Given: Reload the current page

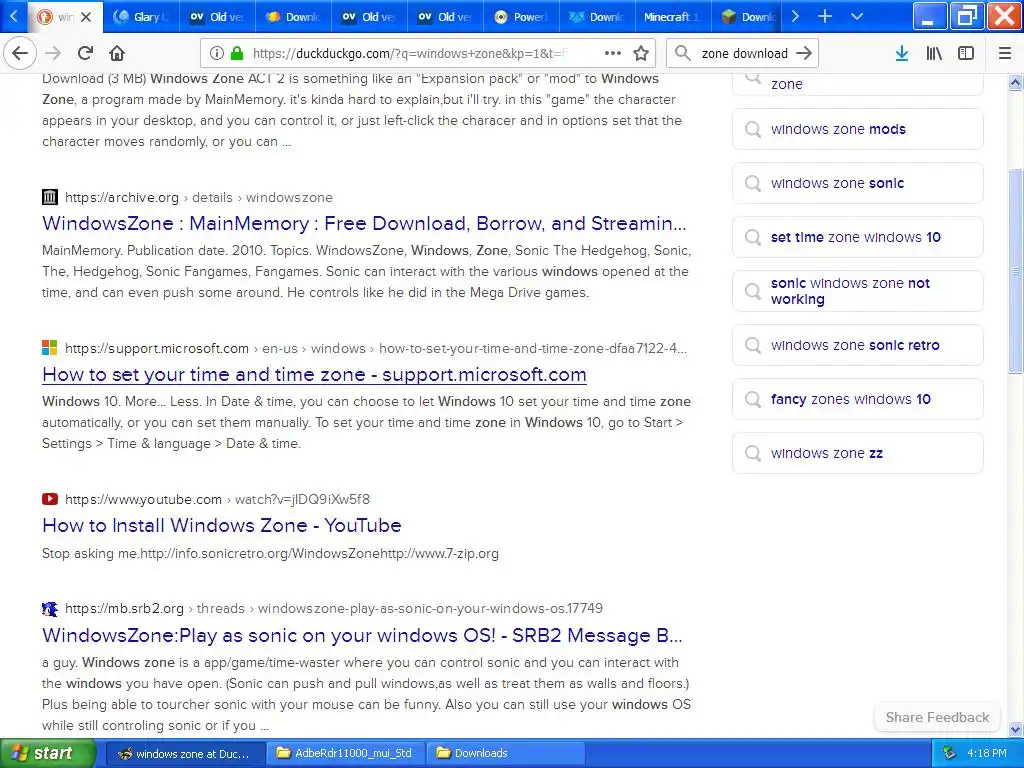Looking at the screenshot, I should (85, 53).
